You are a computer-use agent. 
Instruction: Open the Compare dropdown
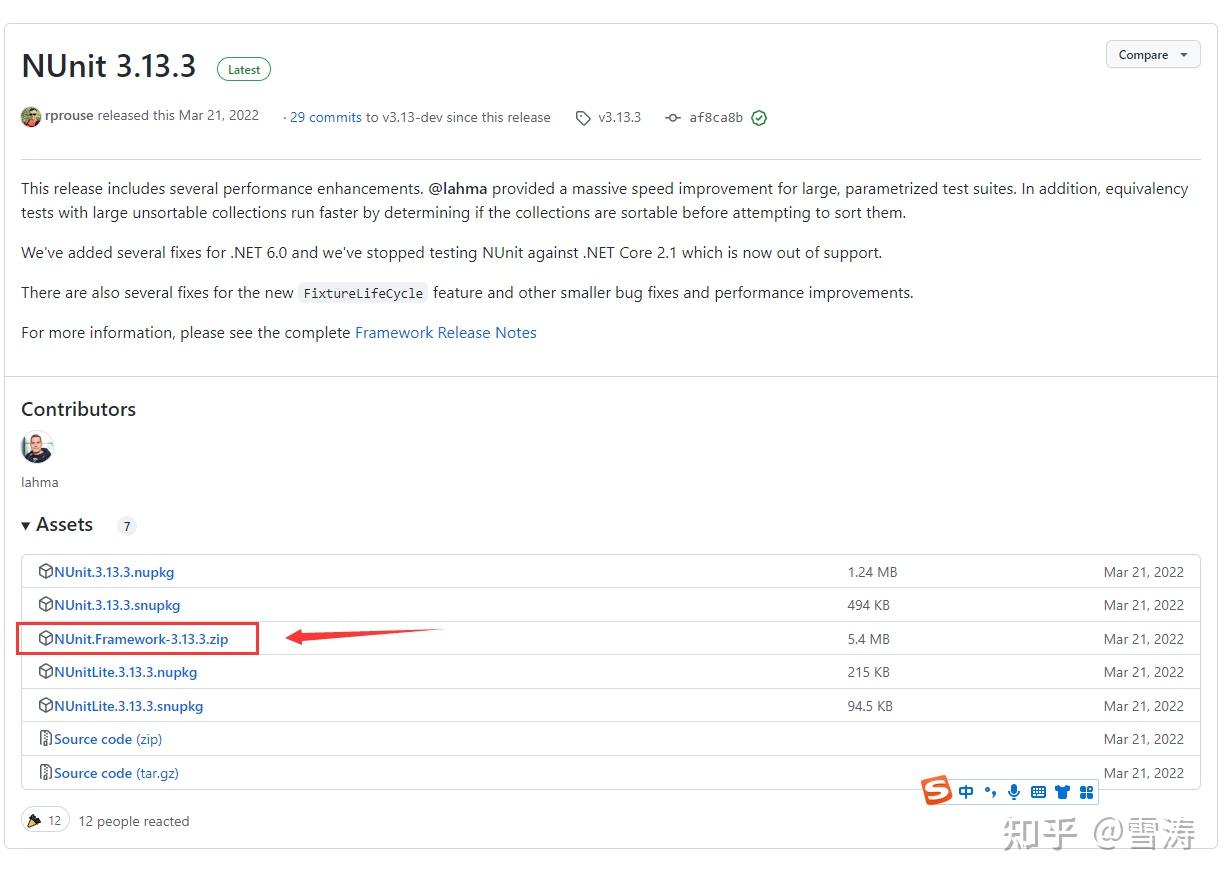1152,55
